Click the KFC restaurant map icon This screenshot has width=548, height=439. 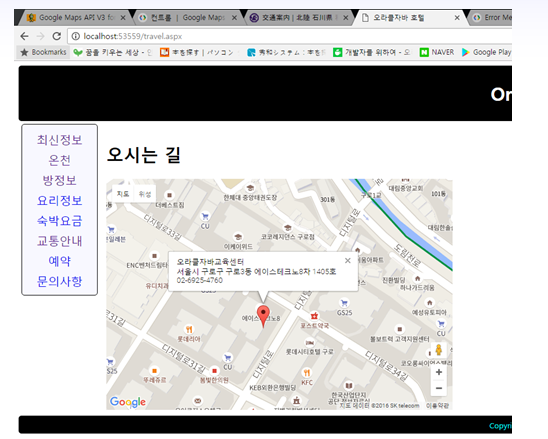[307, 373]
